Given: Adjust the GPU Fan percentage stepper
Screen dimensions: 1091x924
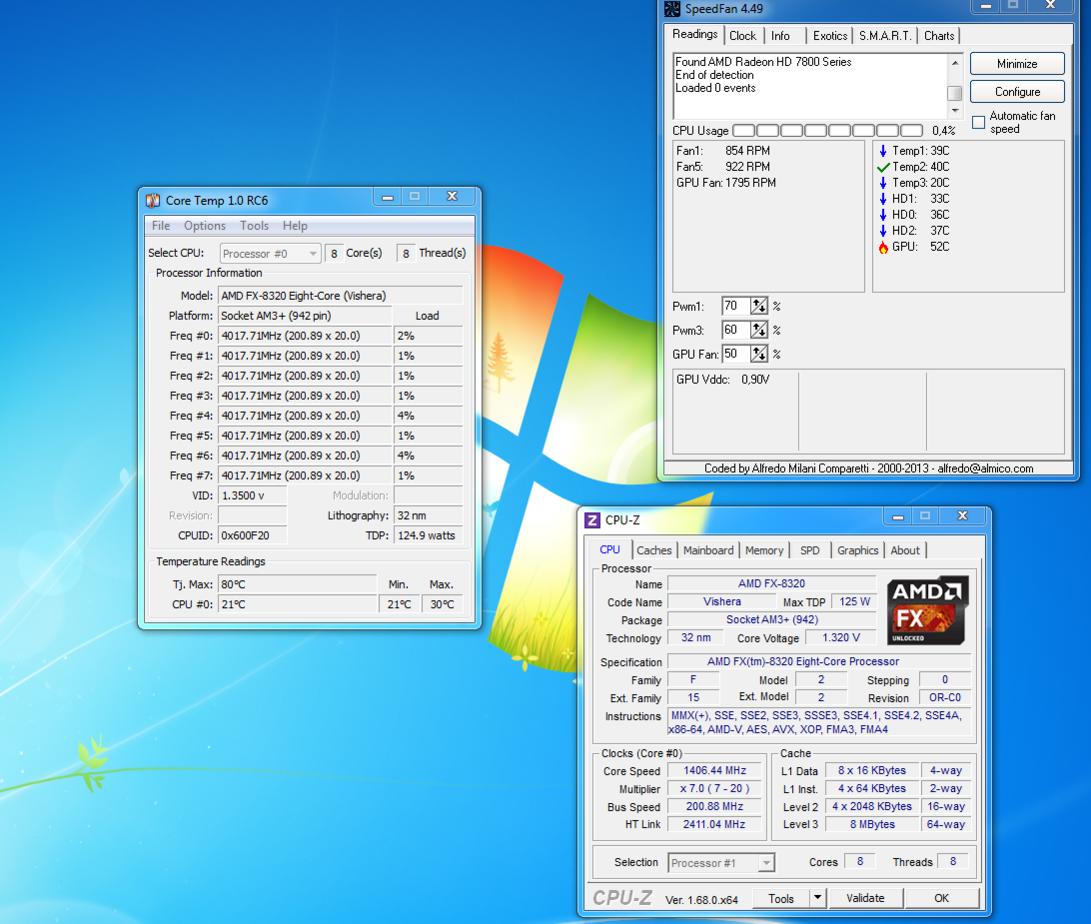Looking at the screenshot, I should coord(759,354).
